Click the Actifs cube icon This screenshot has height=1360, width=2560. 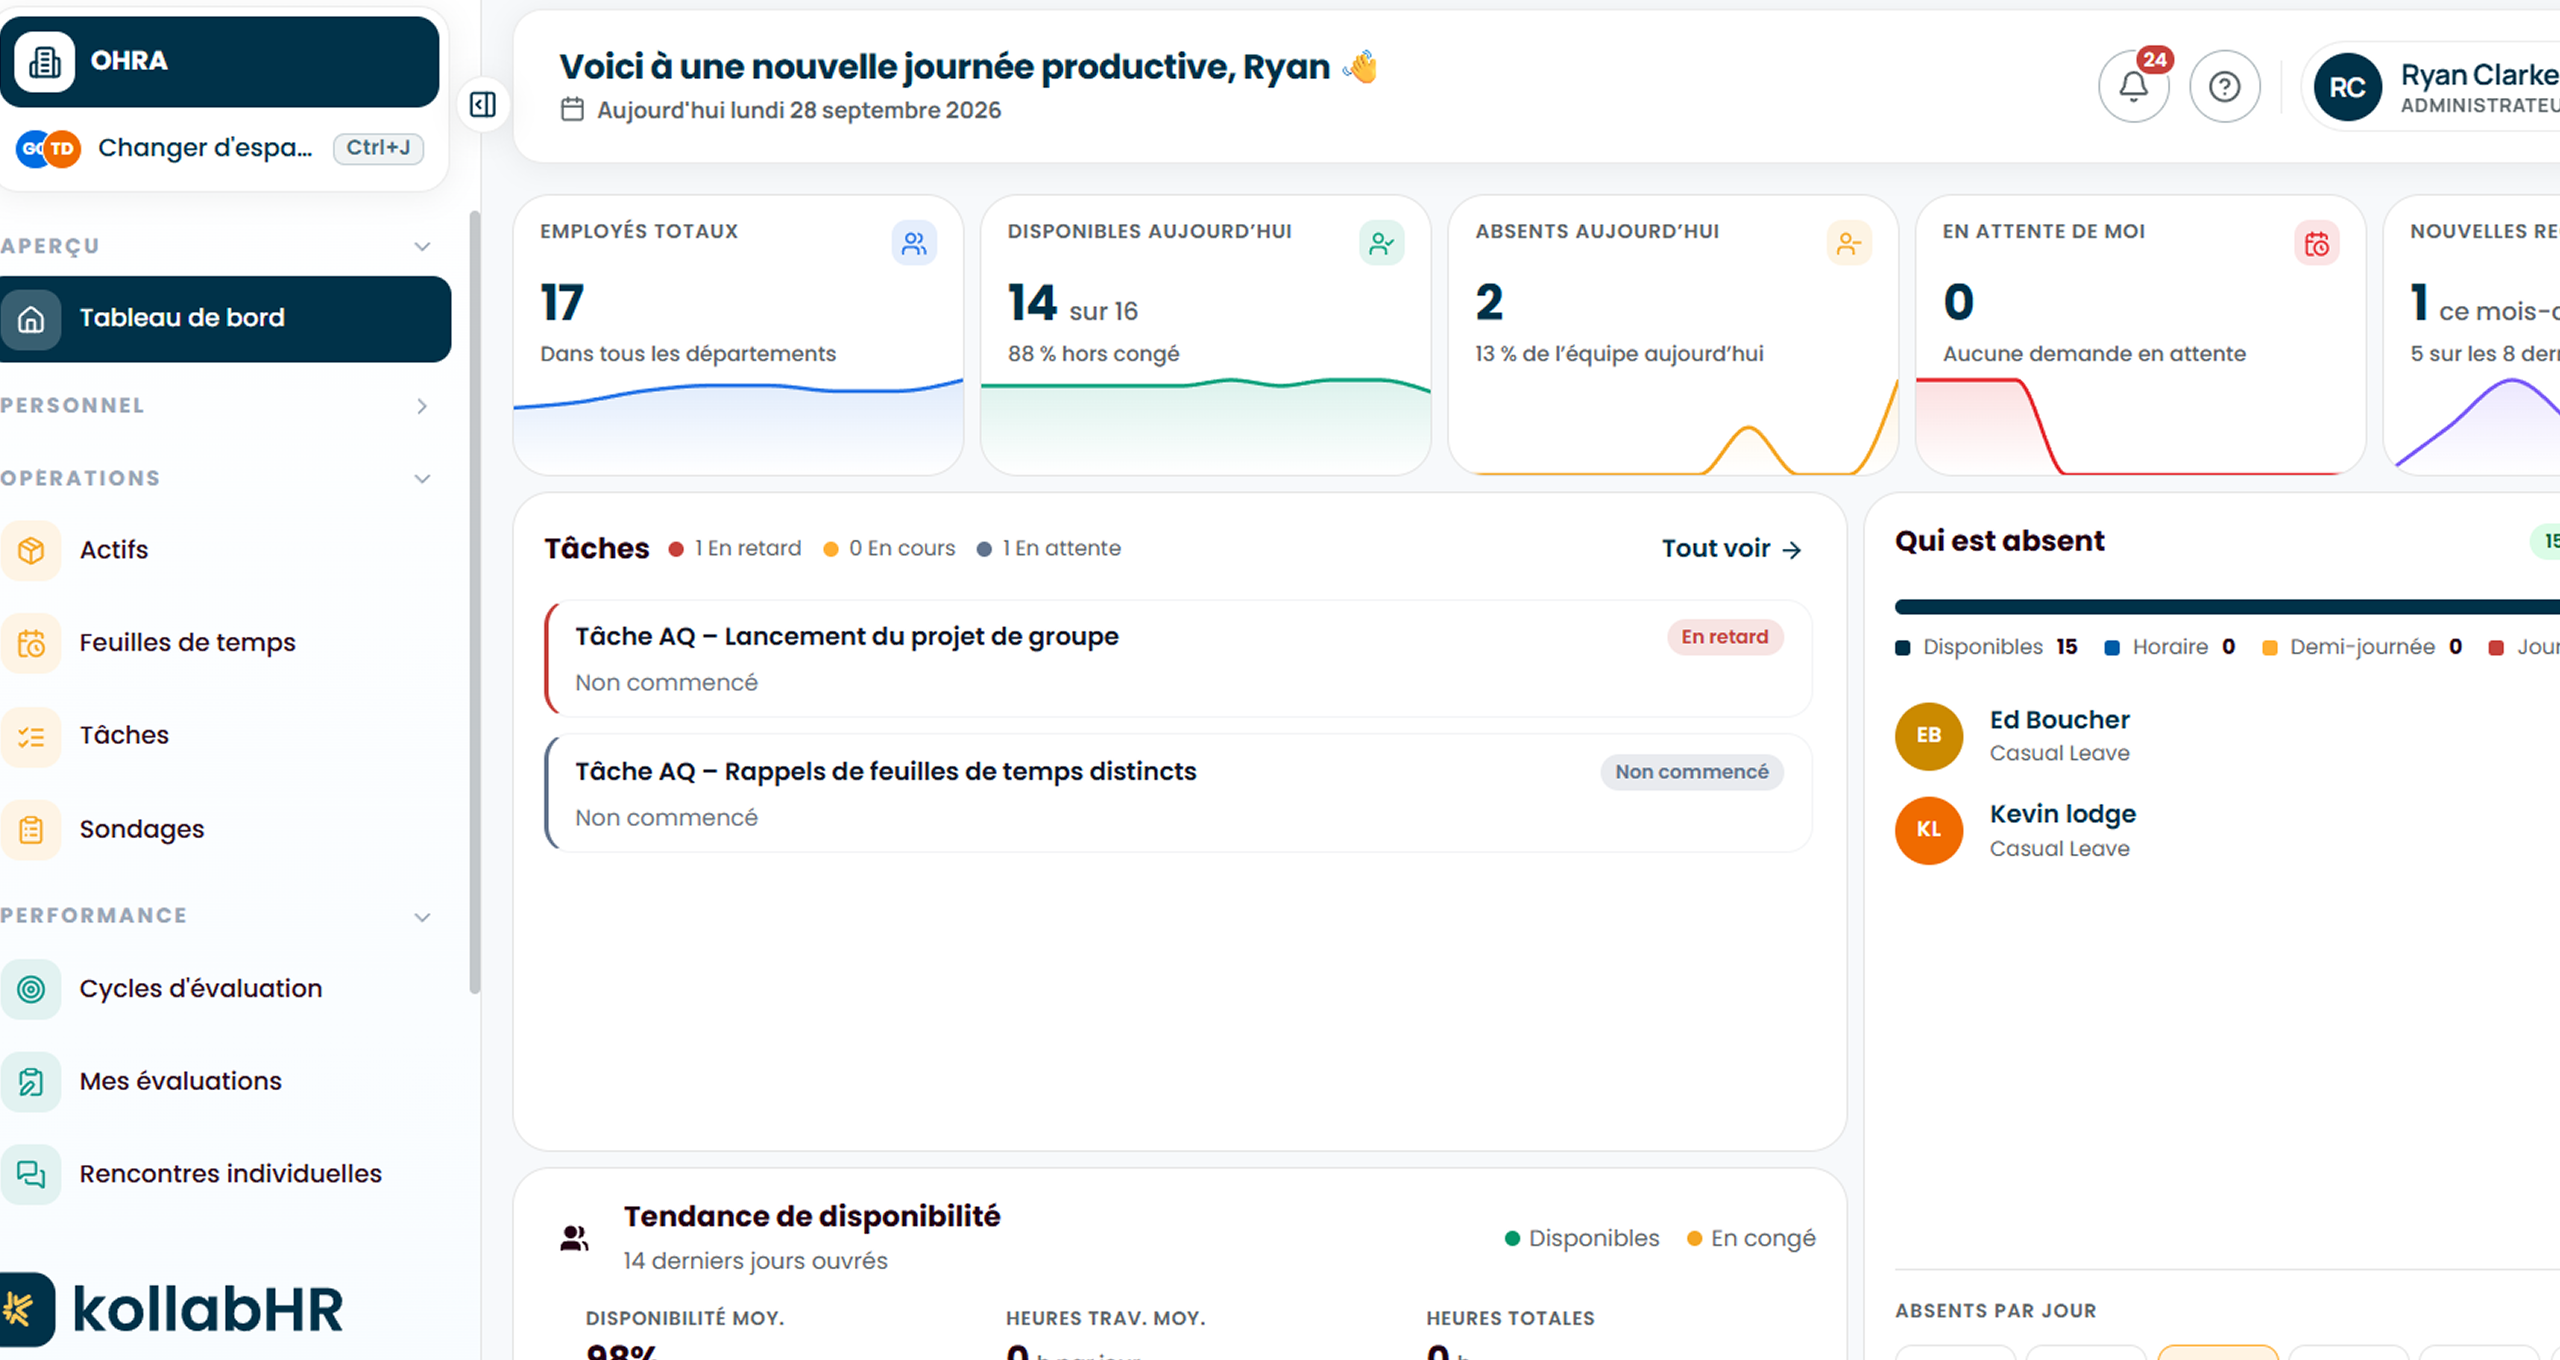click(x=31, y=550)
